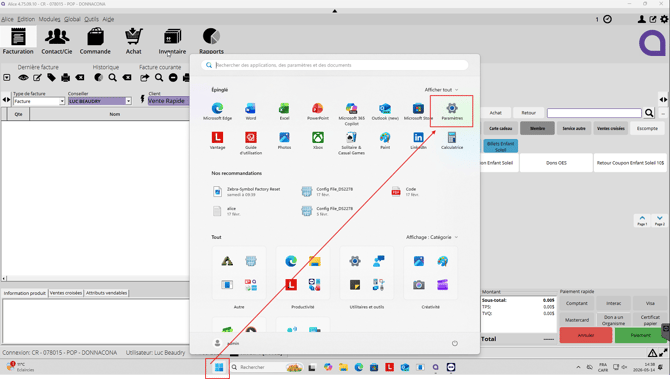This screenshot has width=670, height=379.
Task: Show hidden system tray icons
Action: coord(578,367)
